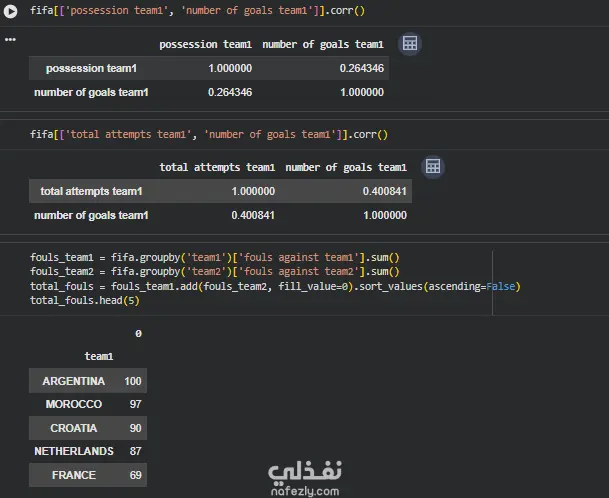The height and width of the screenshot is (498, 609).
Task: Click the 0.264346 value in goals row
Action: pyautogui.click(x=230, y=92)
